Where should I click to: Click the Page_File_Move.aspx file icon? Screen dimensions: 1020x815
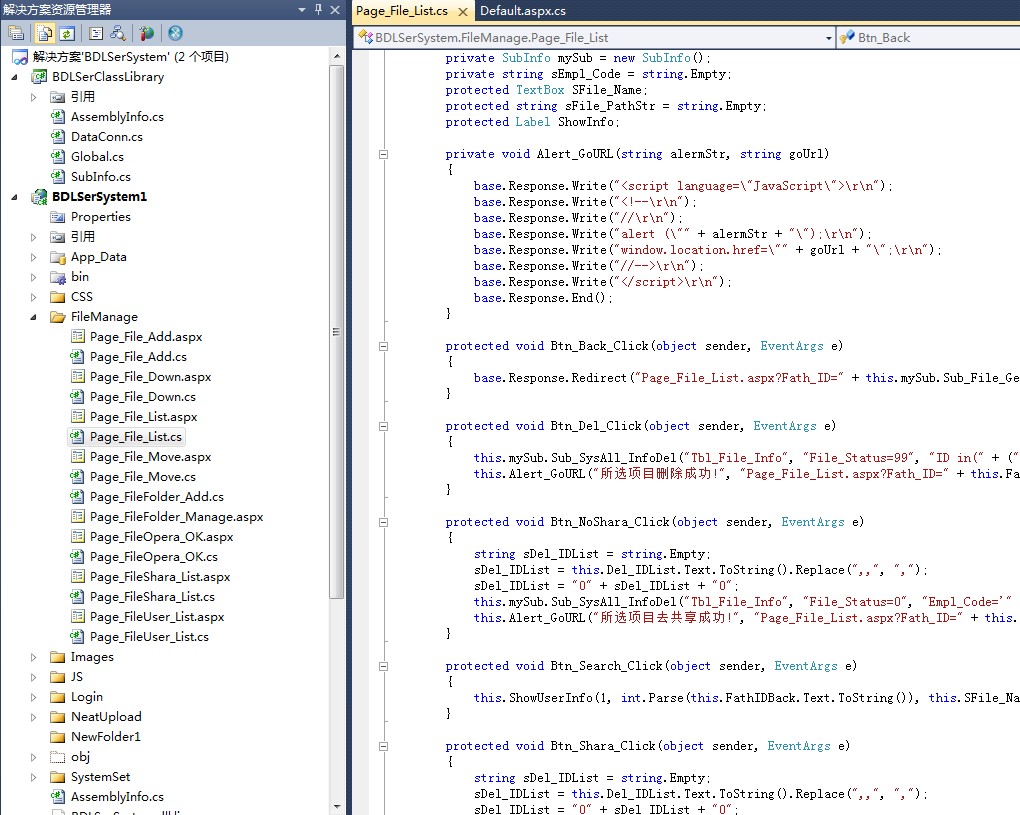(77, 457)
